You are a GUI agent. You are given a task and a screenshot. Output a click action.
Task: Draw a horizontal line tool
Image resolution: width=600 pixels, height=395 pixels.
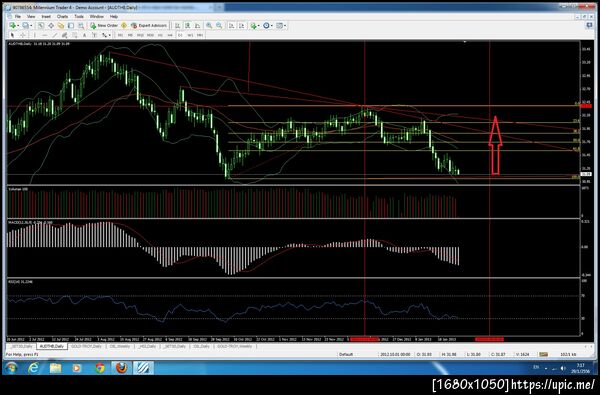click(44, 35)
